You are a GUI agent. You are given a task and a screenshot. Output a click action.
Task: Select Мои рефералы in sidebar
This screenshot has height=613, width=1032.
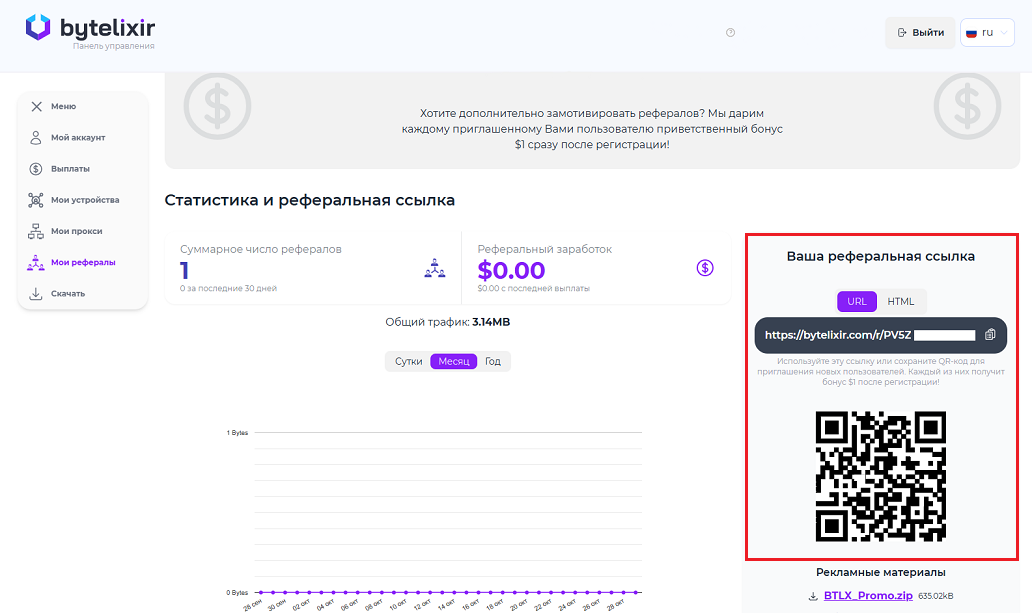click(x=71, y=262)
